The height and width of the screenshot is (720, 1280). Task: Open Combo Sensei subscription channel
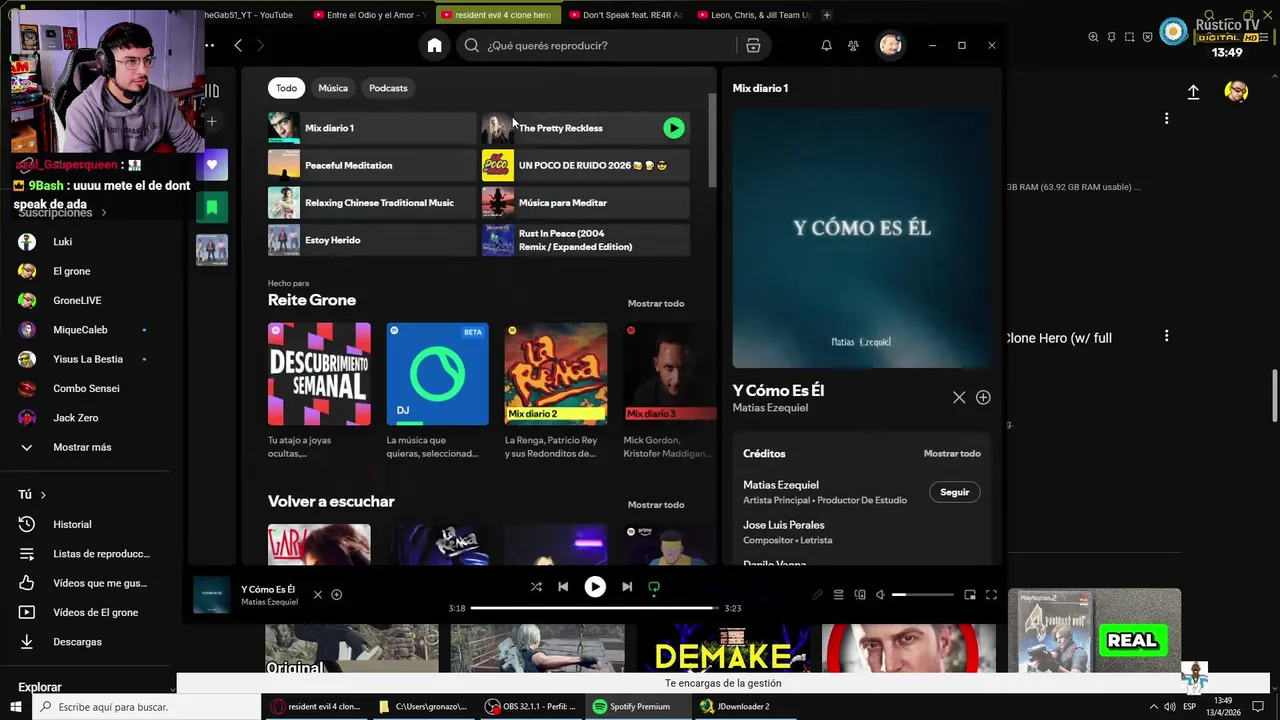point(86,388)
